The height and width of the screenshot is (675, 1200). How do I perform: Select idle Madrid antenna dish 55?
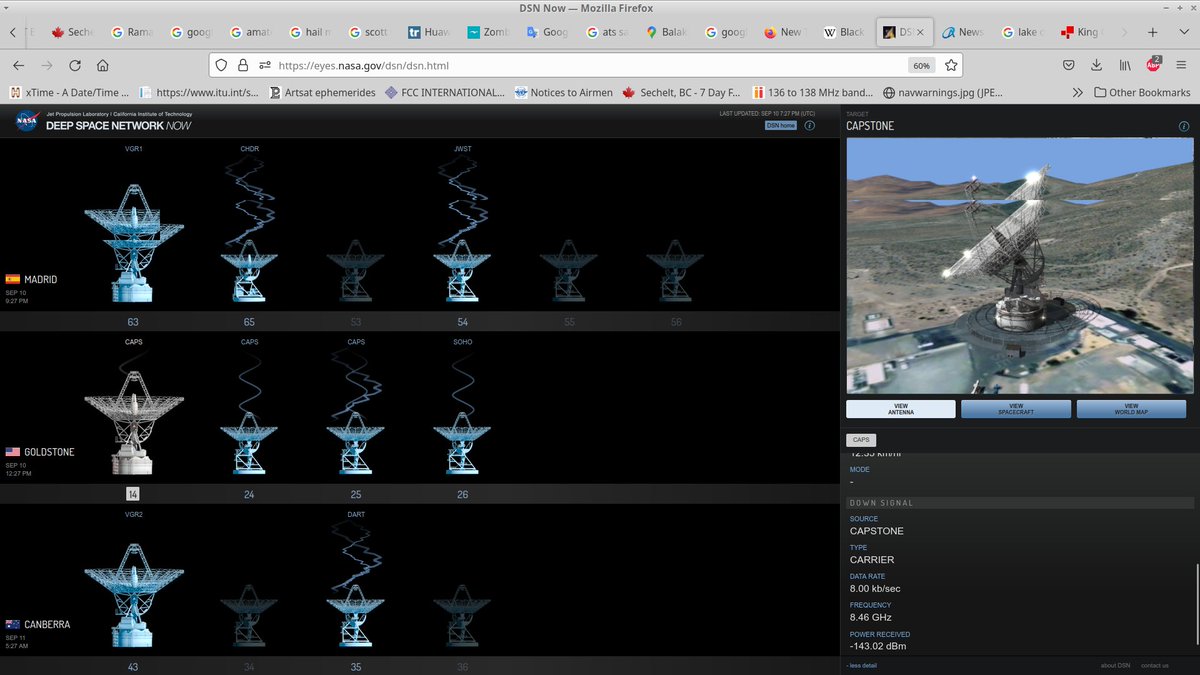pos(569,270)
